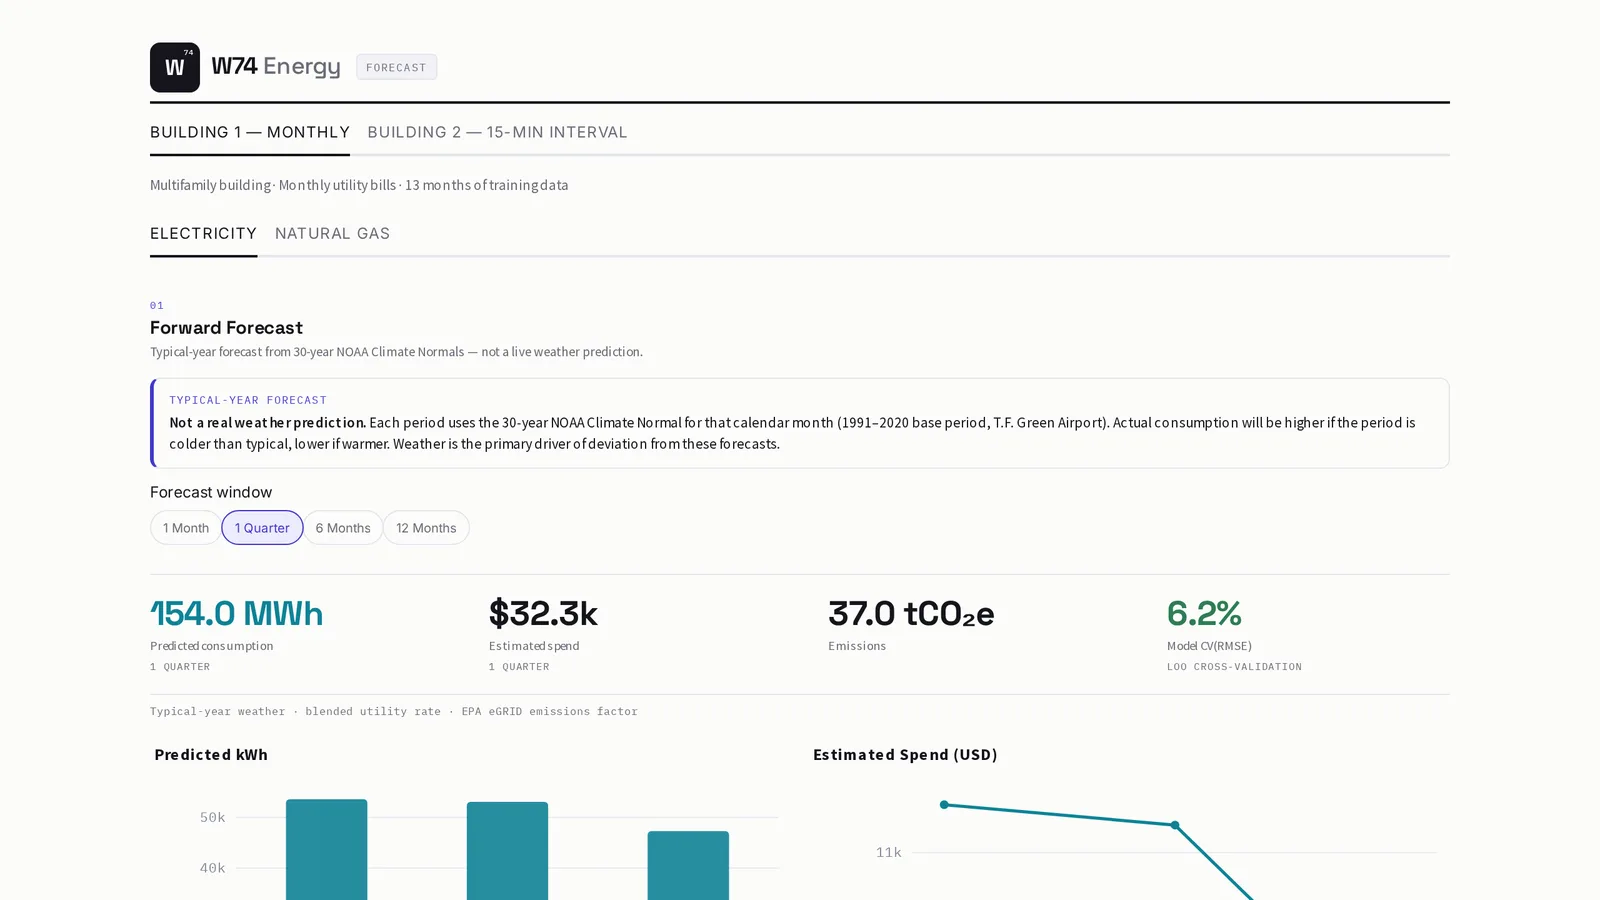Screen dimensions: 1600x900
Task: Switch to the Natural Gas sub-tab
Action: [332, 233]
